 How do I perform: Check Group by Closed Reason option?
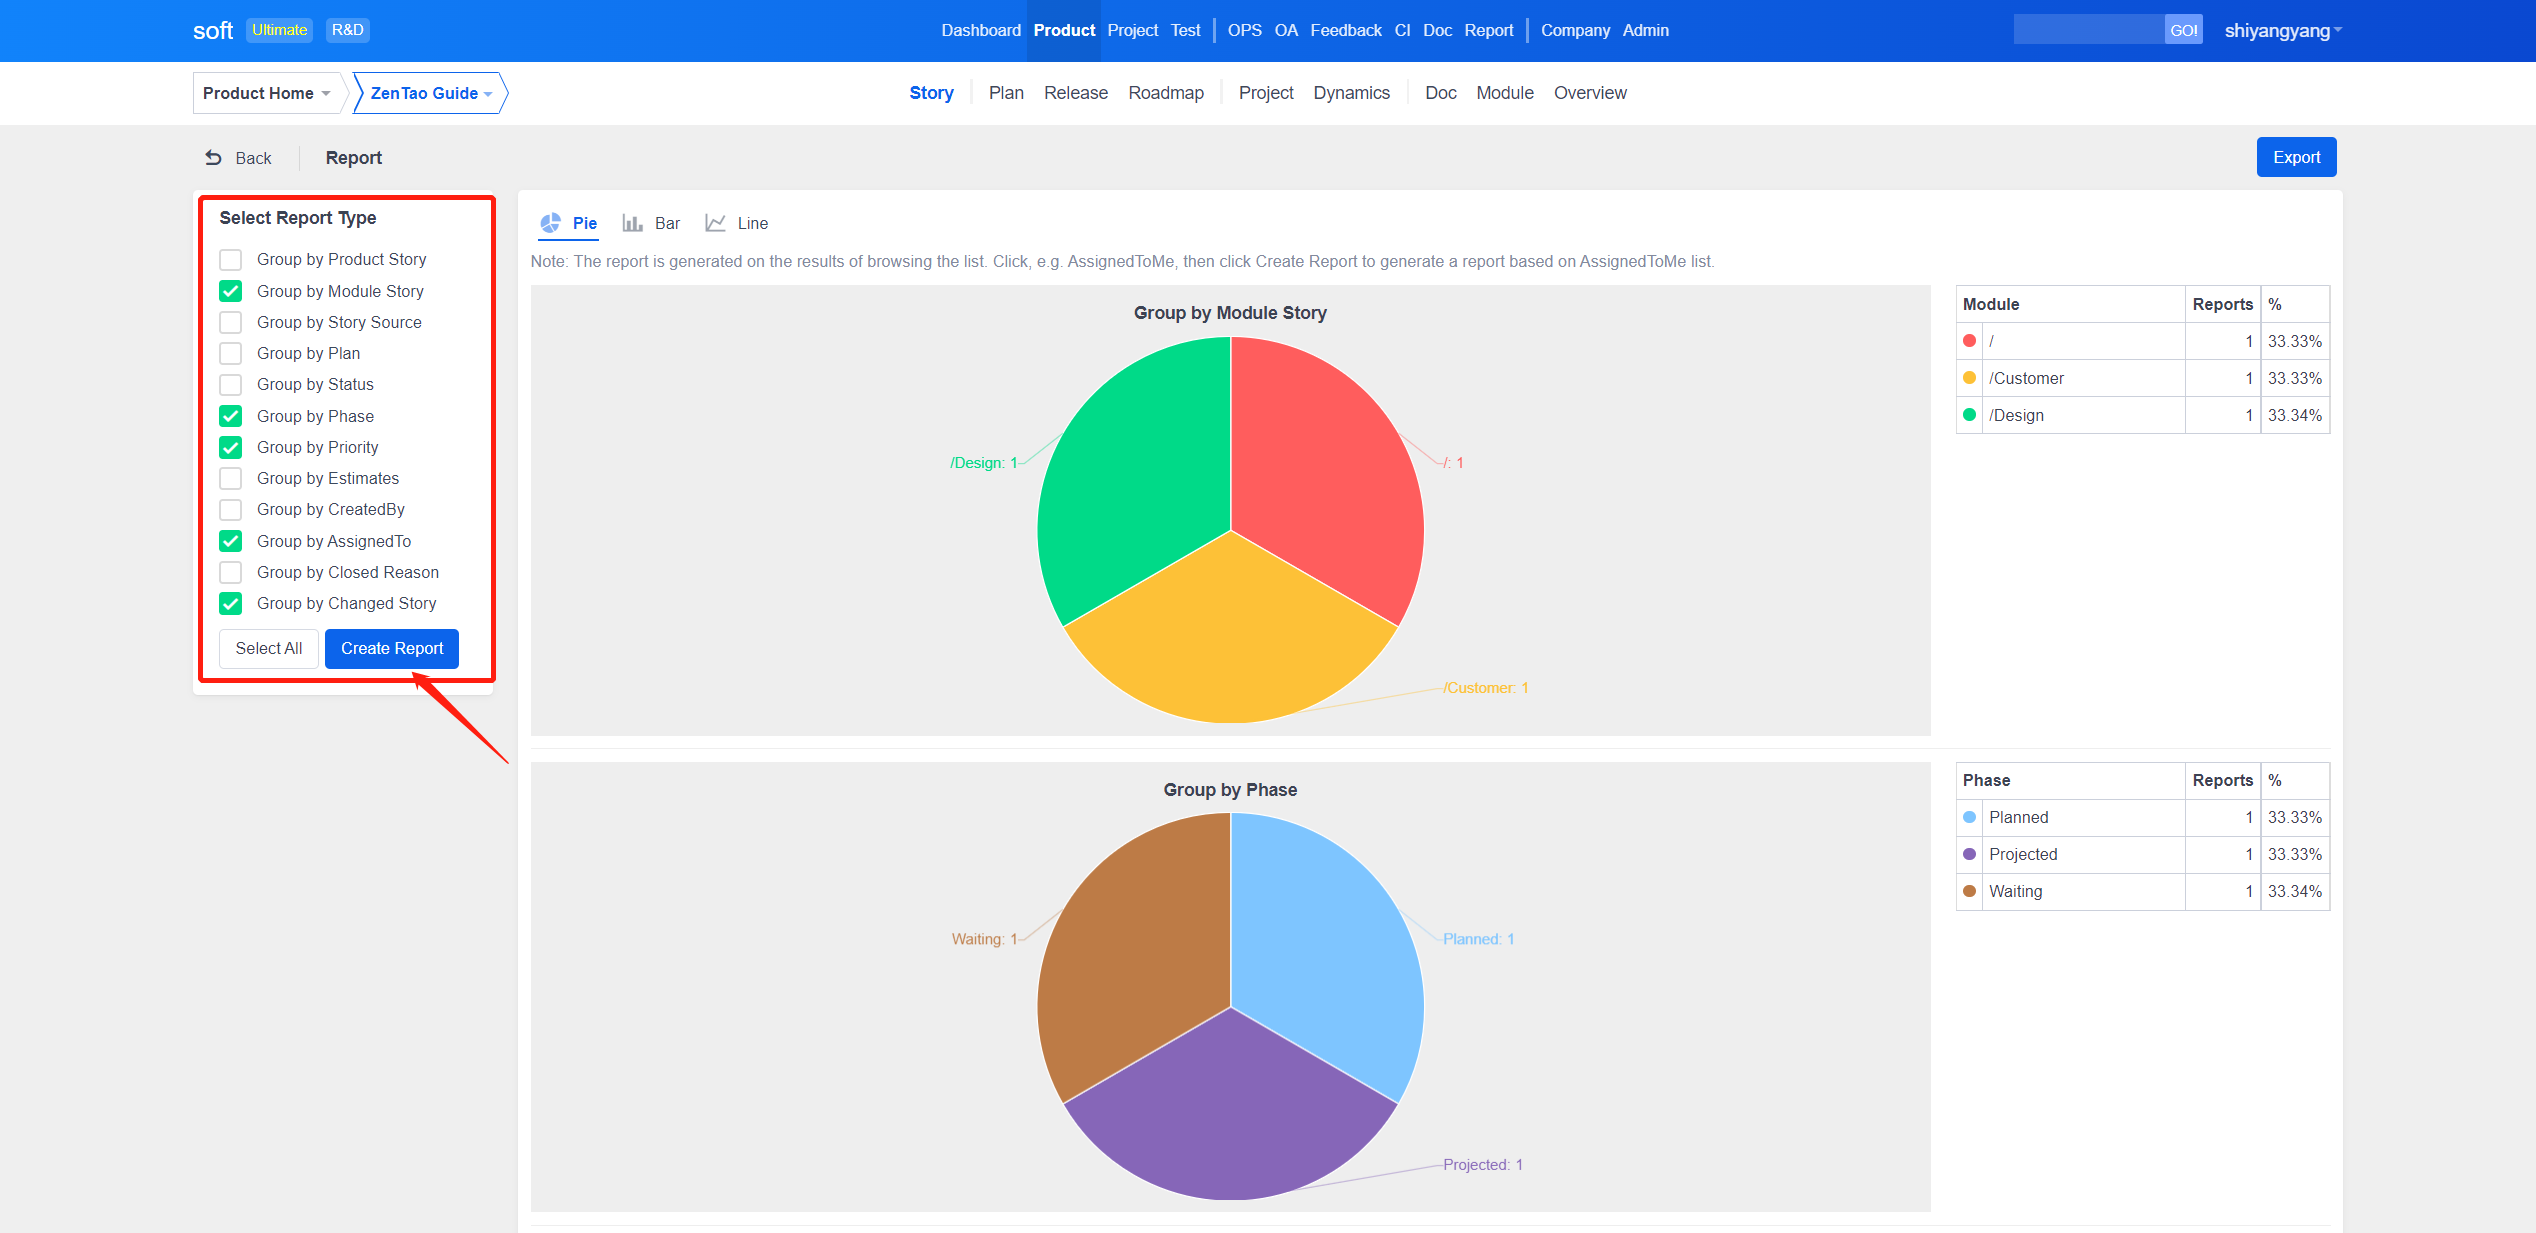[231, 572]
